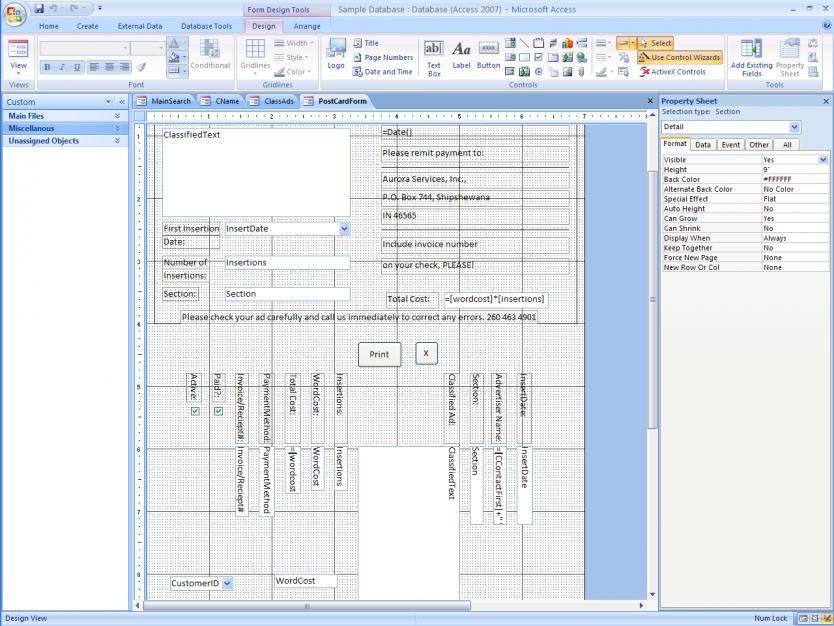The width and height of the screenshot is (834, 626).
Task: Click the ActiveX Controls icon
Action: point(672,72)
